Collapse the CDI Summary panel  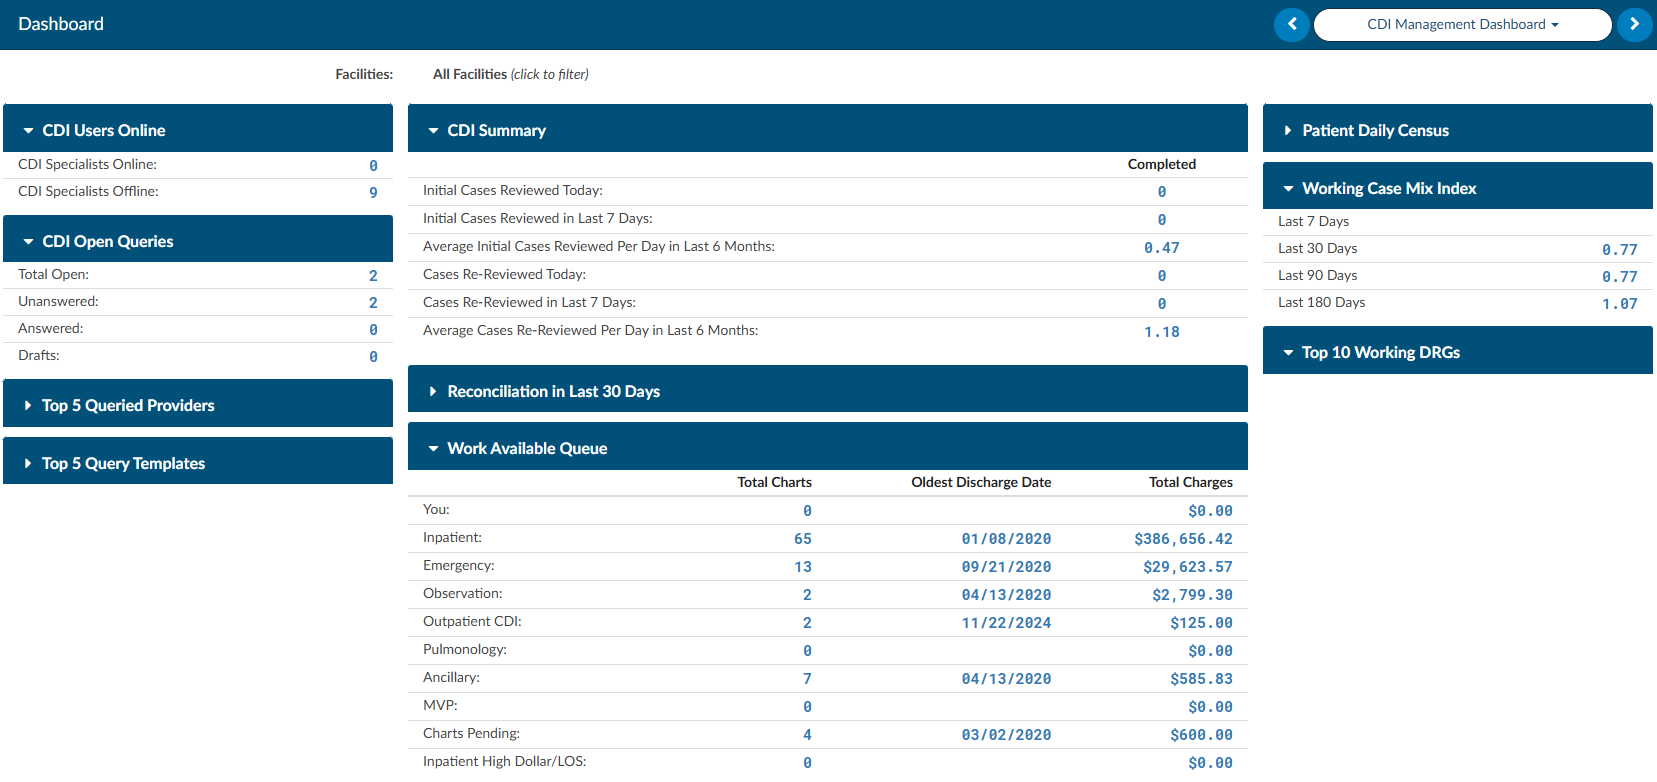click(828, 130)
